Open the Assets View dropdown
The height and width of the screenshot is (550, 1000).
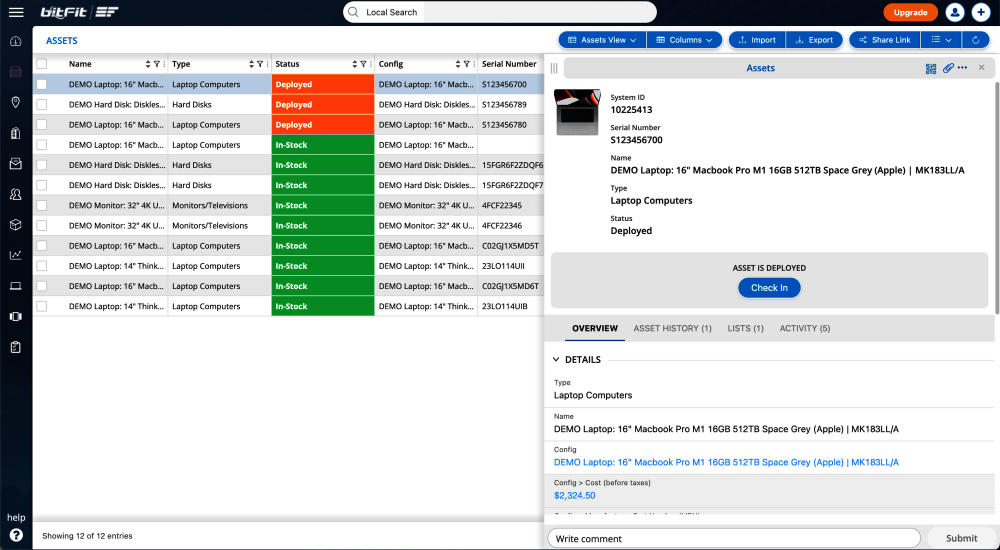coord(602,40)
